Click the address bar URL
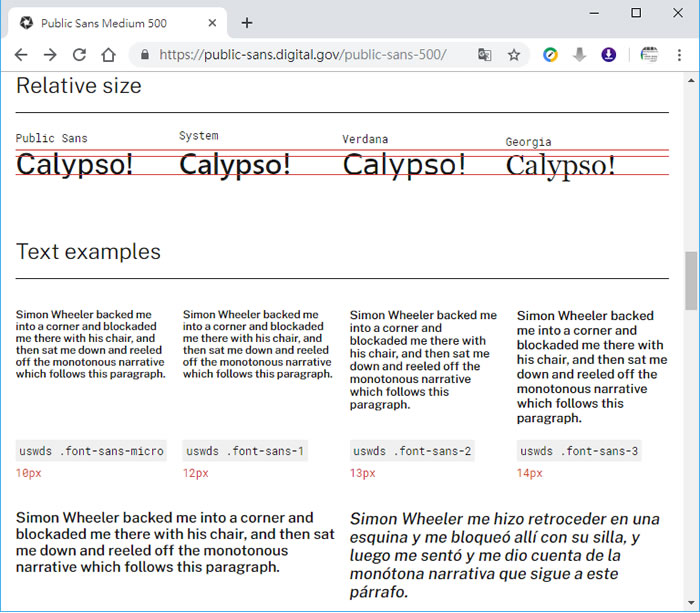The image size is (700, 613). point(303,55)
